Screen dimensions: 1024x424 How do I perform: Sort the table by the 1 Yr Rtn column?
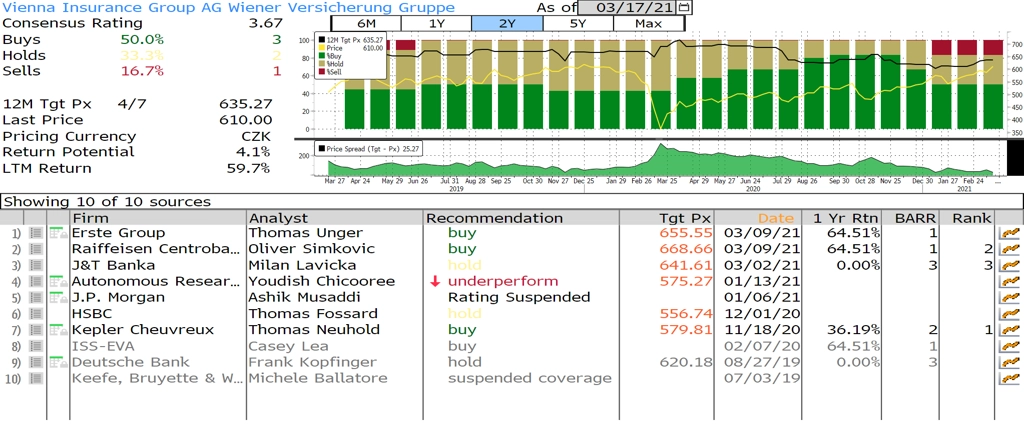841,218
